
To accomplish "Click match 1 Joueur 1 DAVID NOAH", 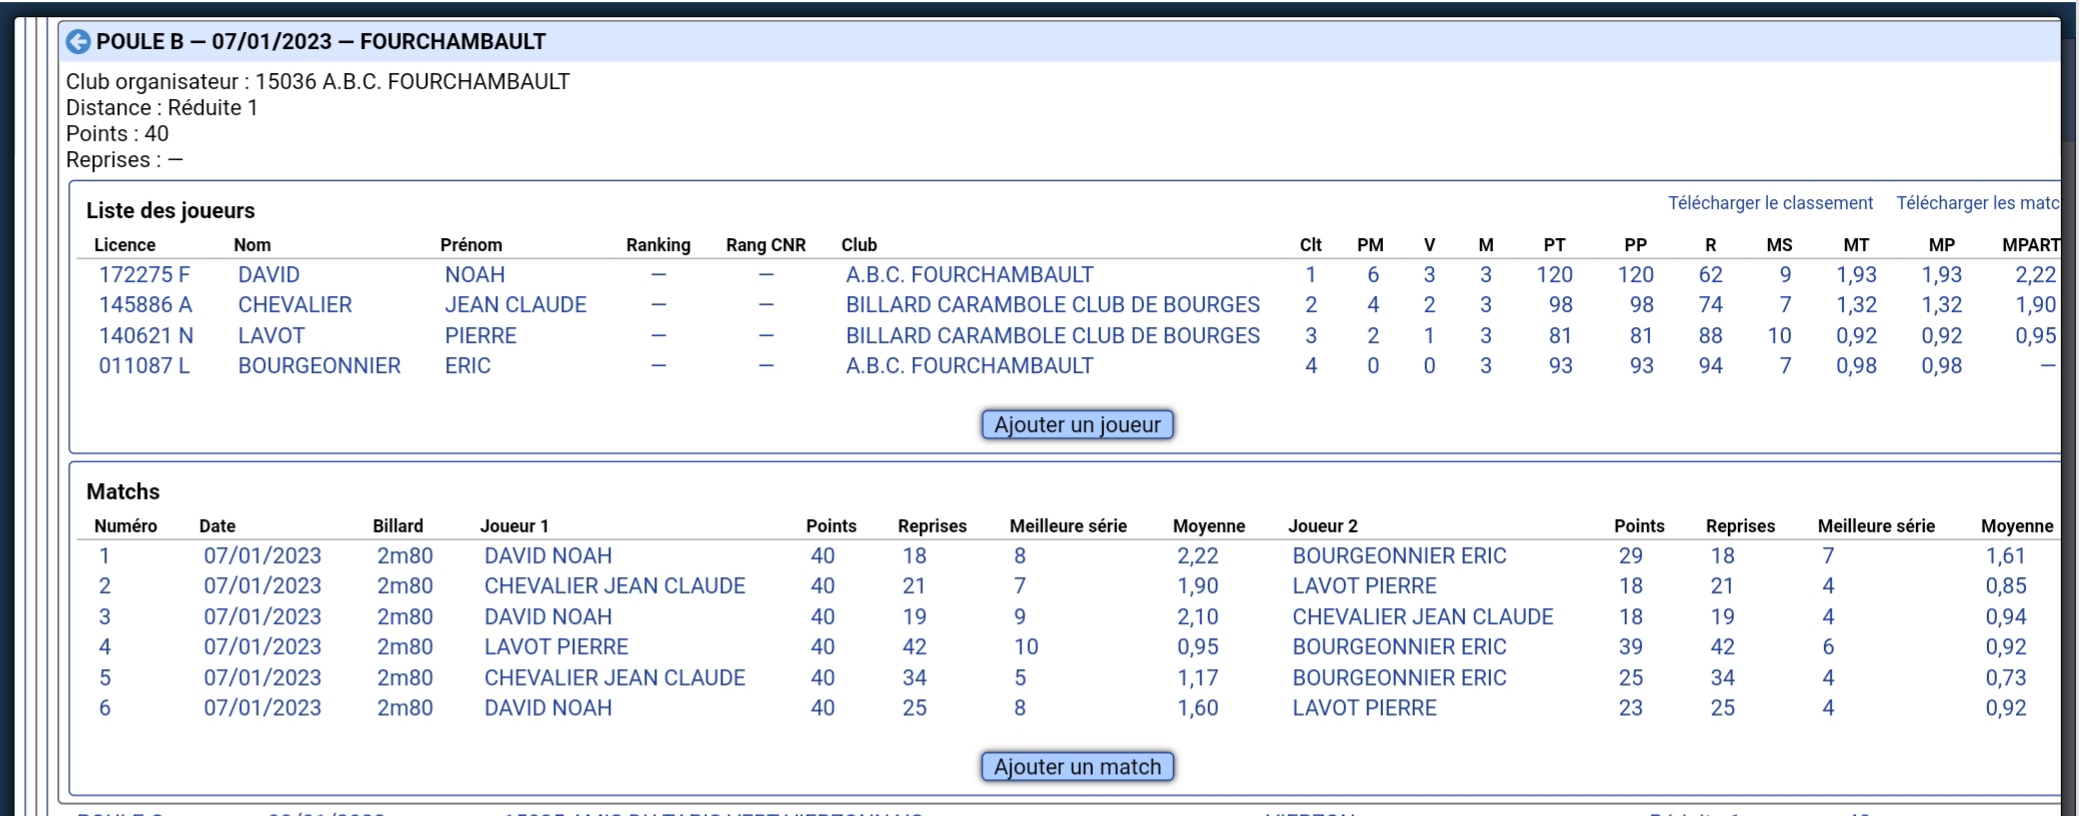I will point(548,556).
